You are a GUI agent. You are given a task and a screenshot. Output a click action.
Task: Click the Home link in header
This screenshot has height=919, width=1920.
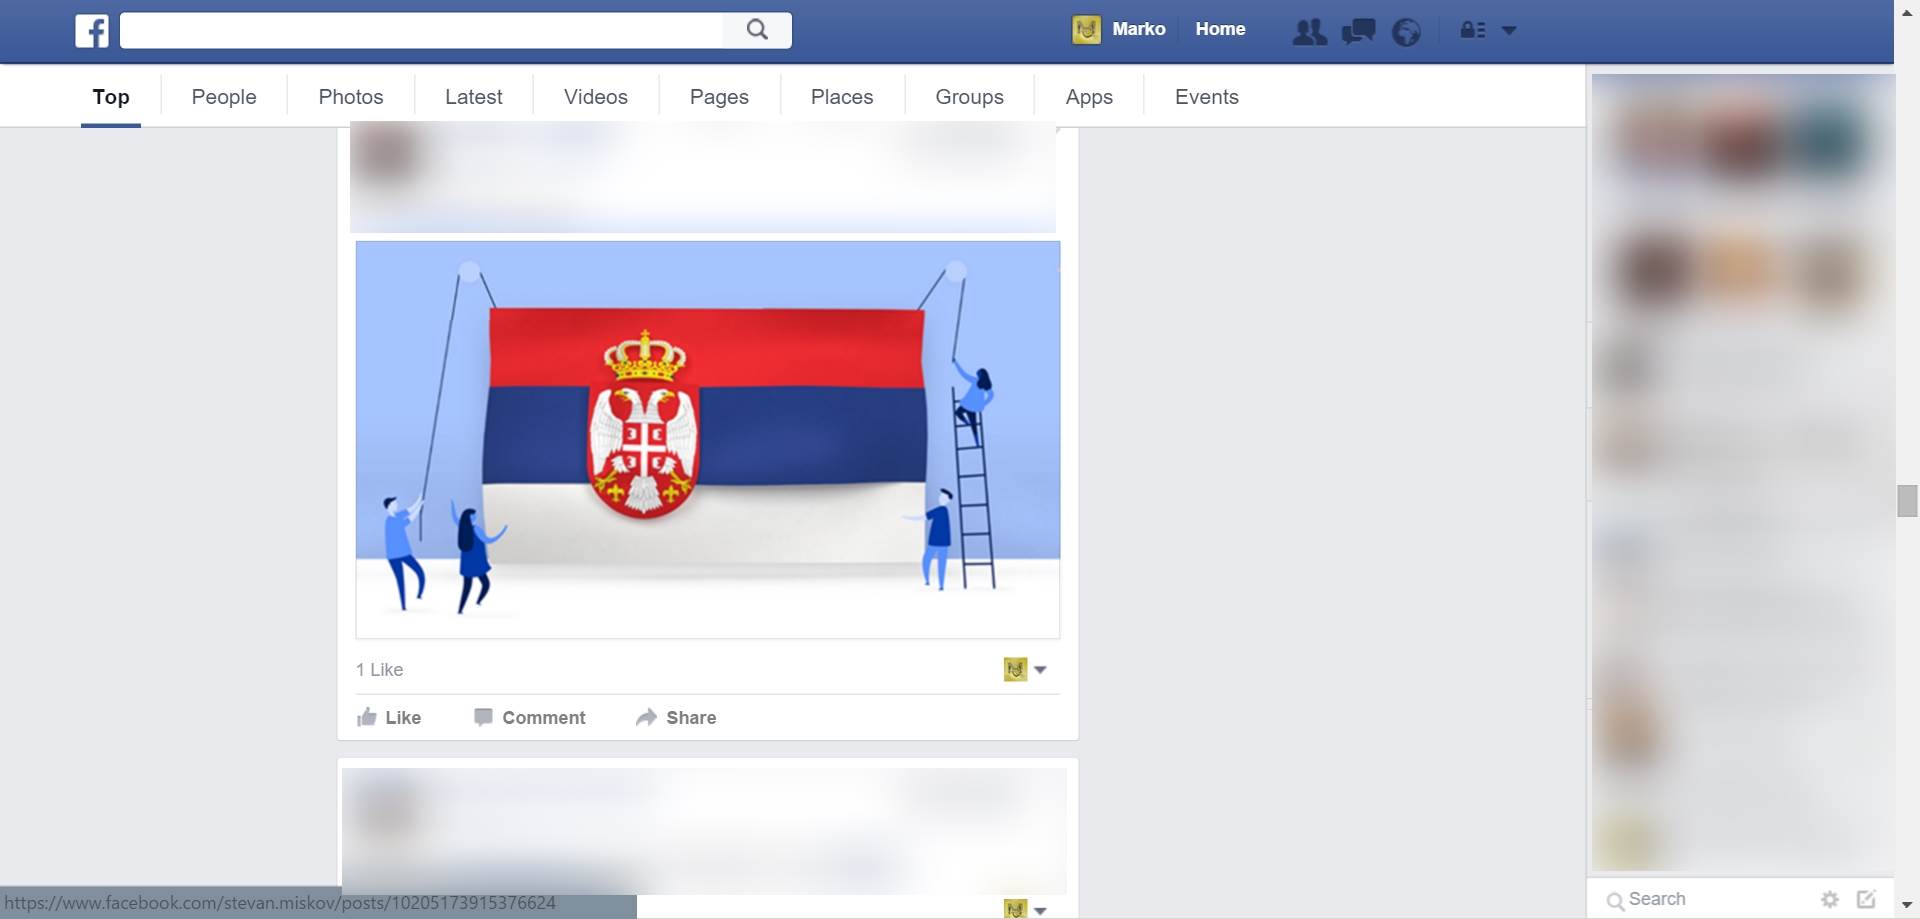click(1220, 29)
